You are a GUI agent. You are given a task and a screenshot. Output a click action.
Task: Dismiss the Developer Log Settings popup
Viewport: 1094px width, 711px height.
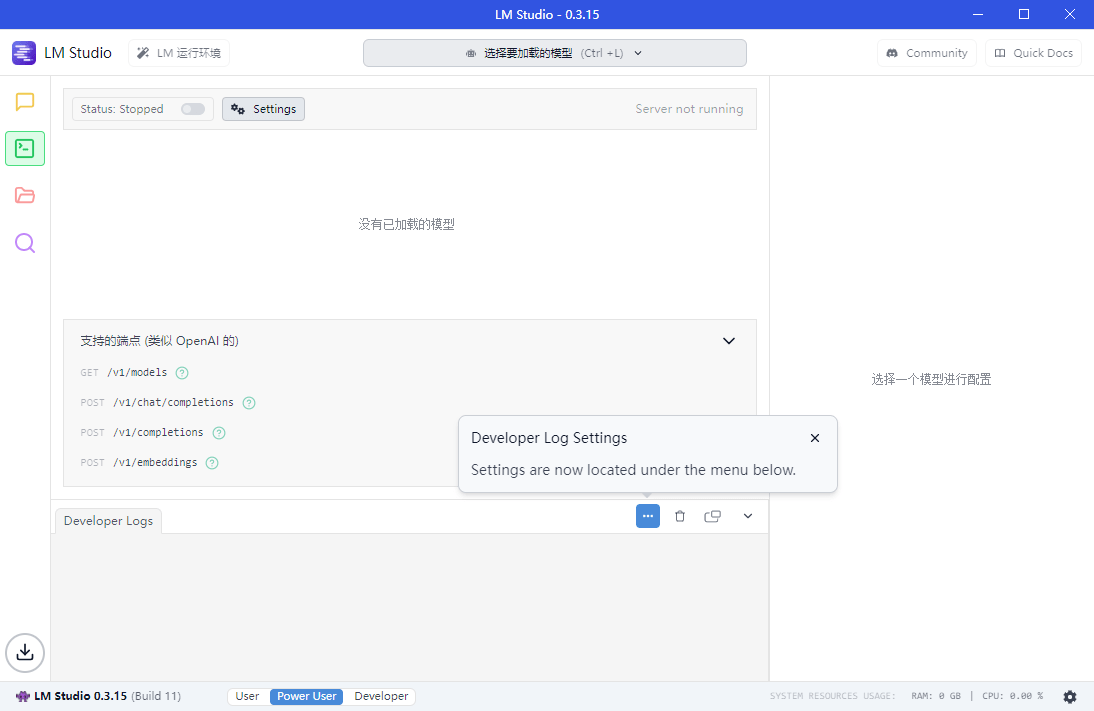pyautogui.click(x=815, y=438)
